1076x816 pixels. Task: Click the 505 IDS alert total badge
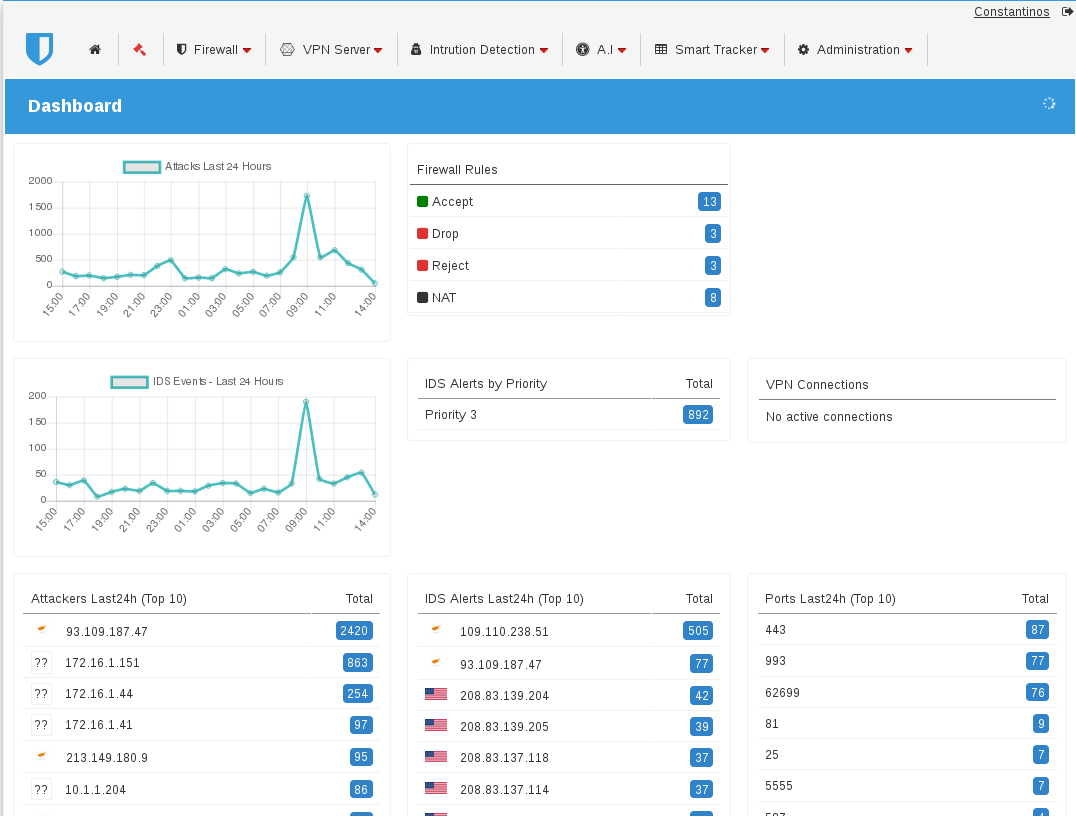[698, 631]
